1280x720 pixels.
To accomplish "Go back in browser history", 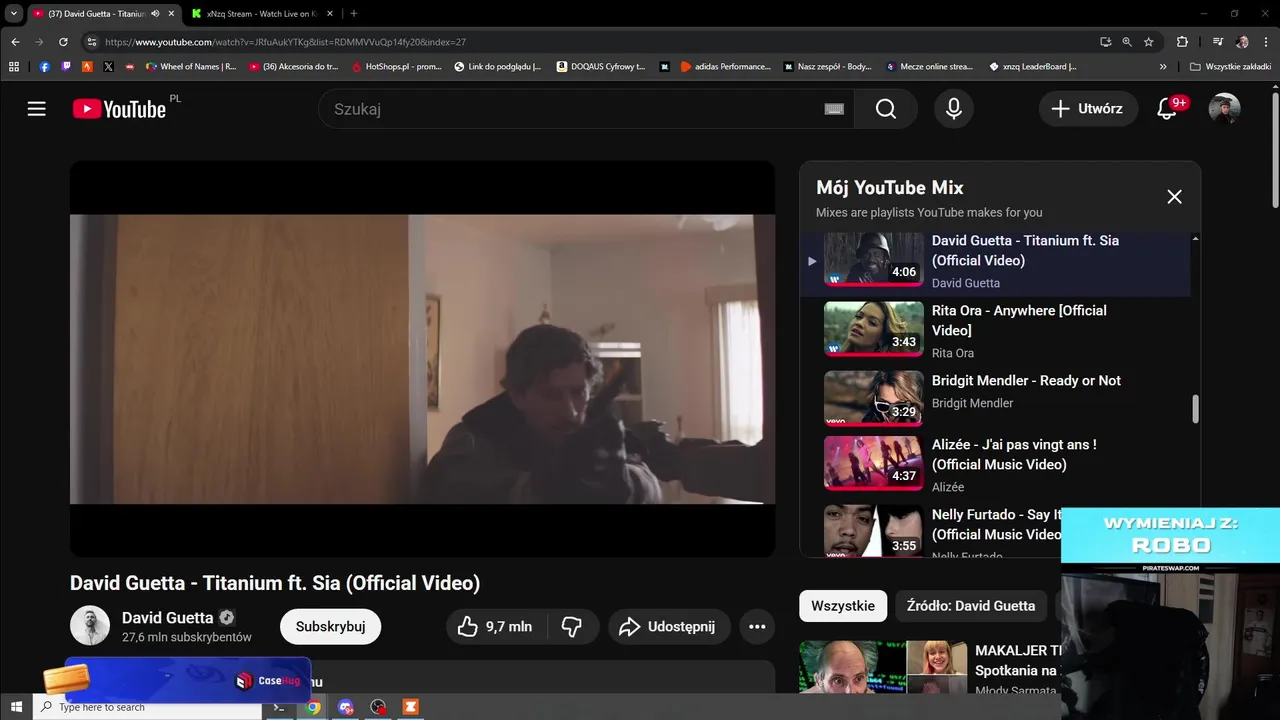I will 15,42.
